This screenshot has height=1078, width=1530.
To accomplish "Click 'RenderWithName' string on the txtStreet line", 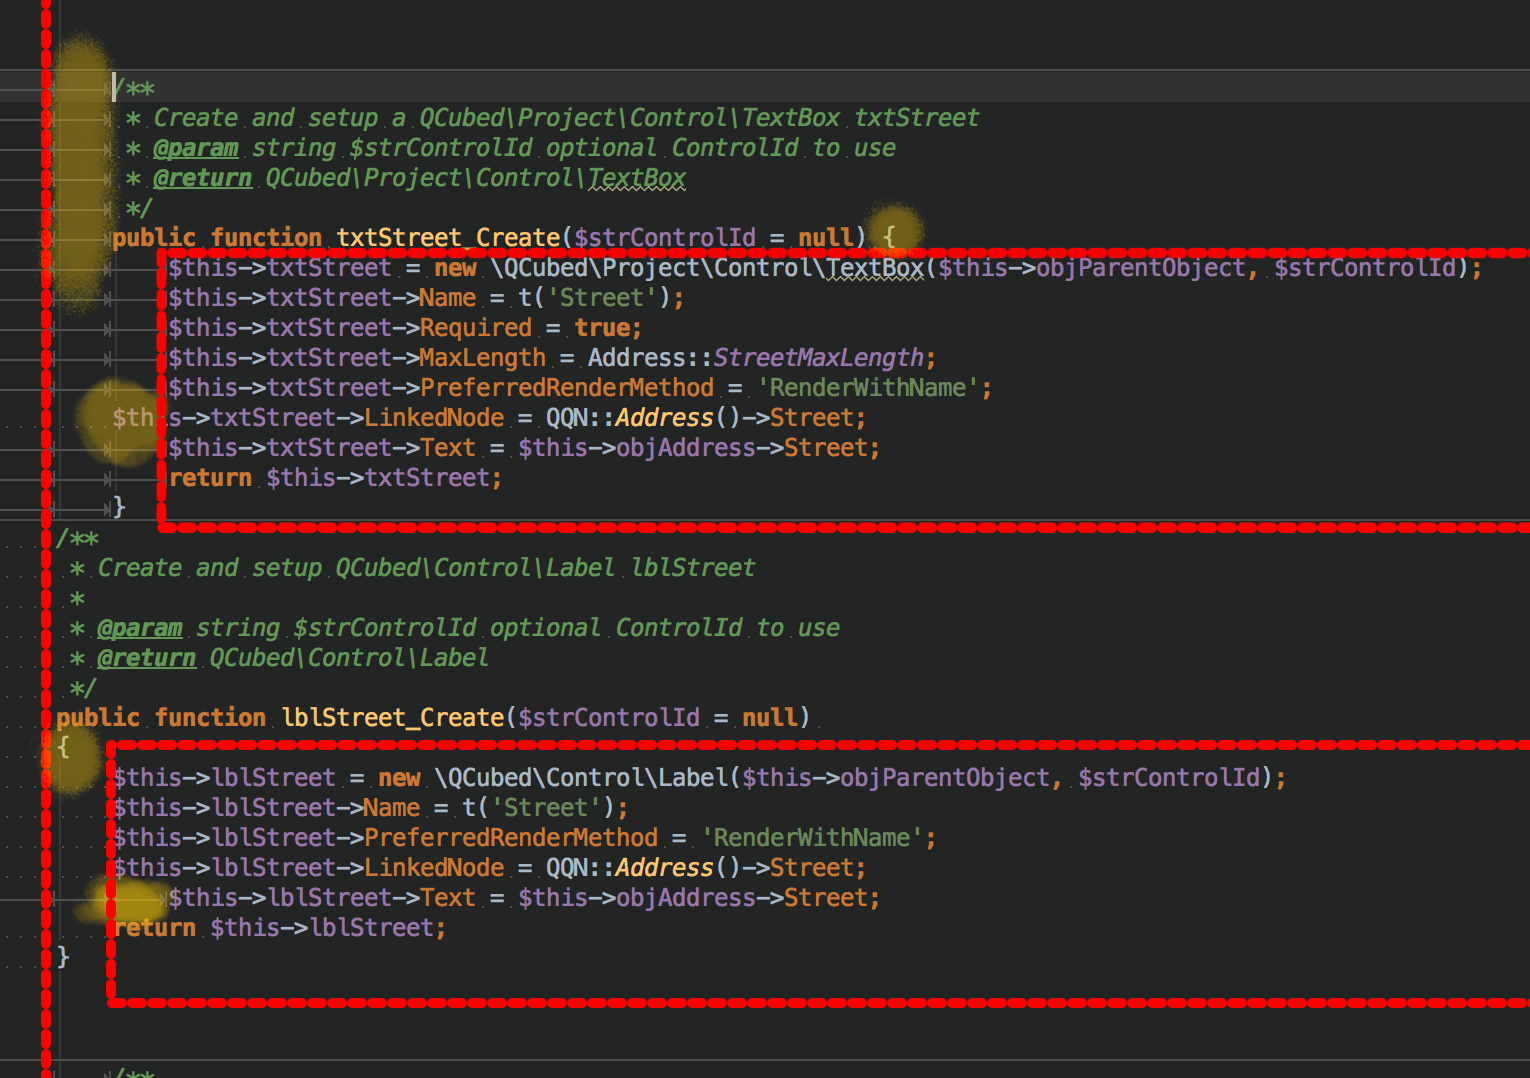I will [868, 388].
